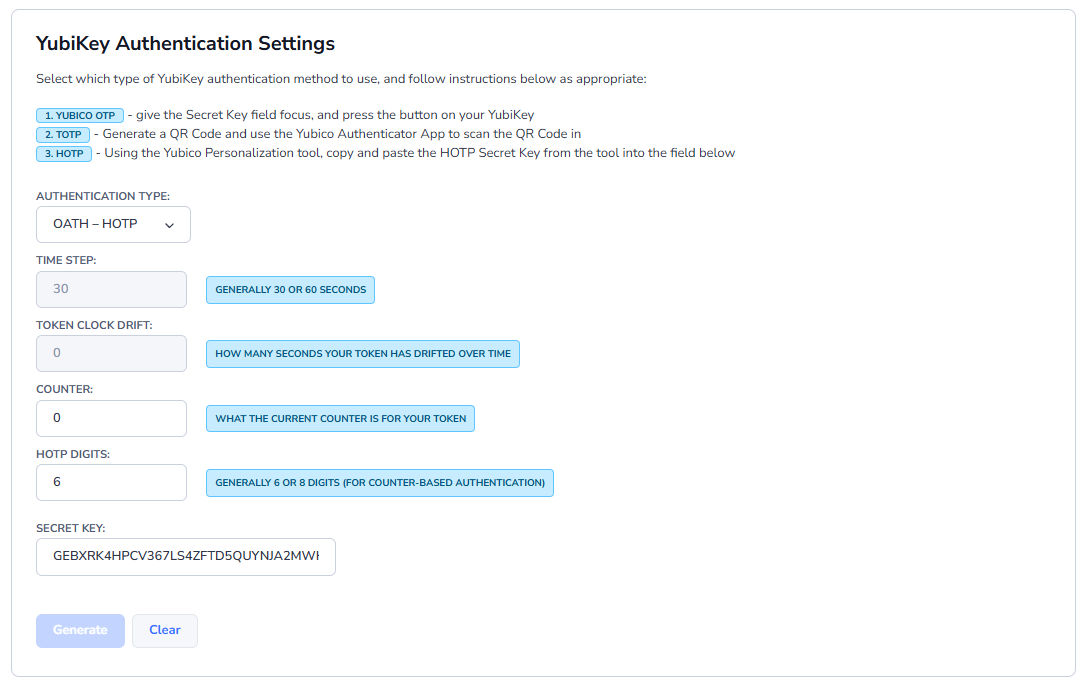
Task: Click the Clear button
Action: [x=165, y=631]
